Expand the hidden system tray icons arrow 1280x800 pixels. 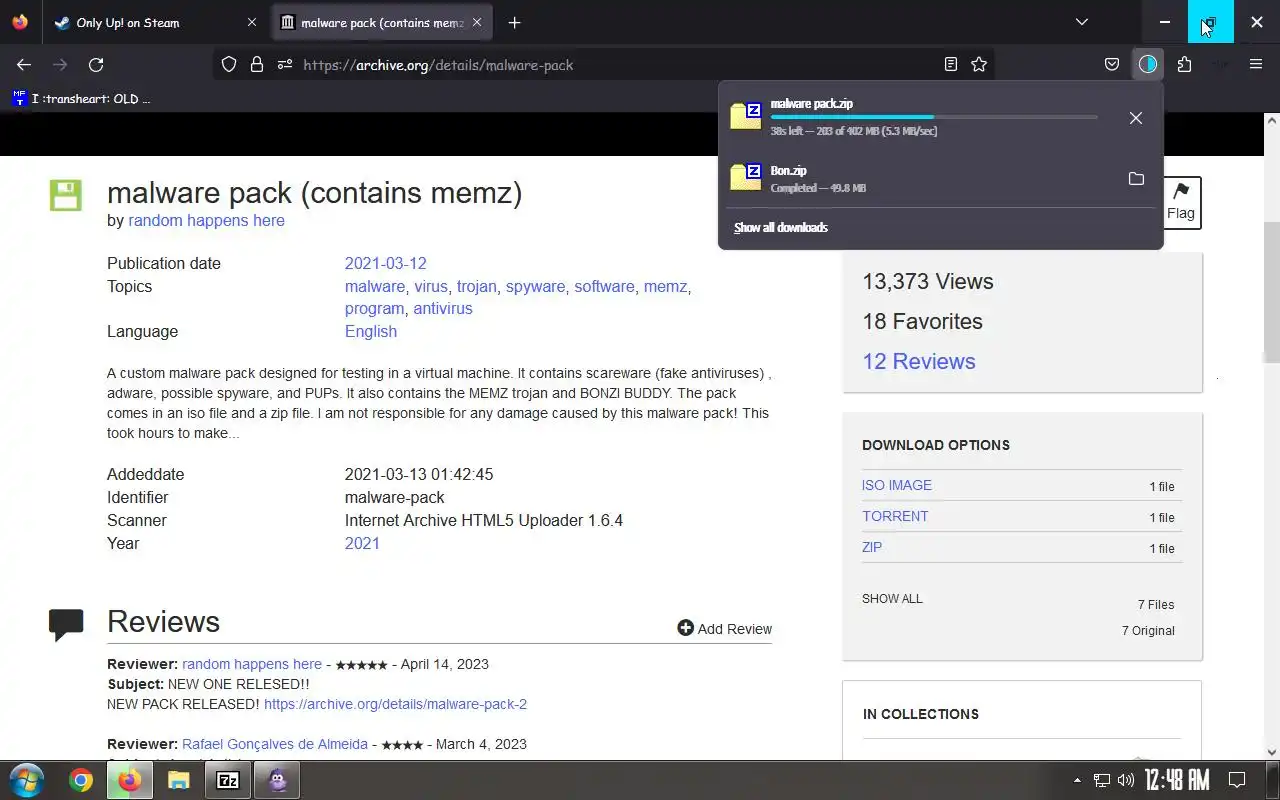pyautogui.click(x=1077, y=780)
